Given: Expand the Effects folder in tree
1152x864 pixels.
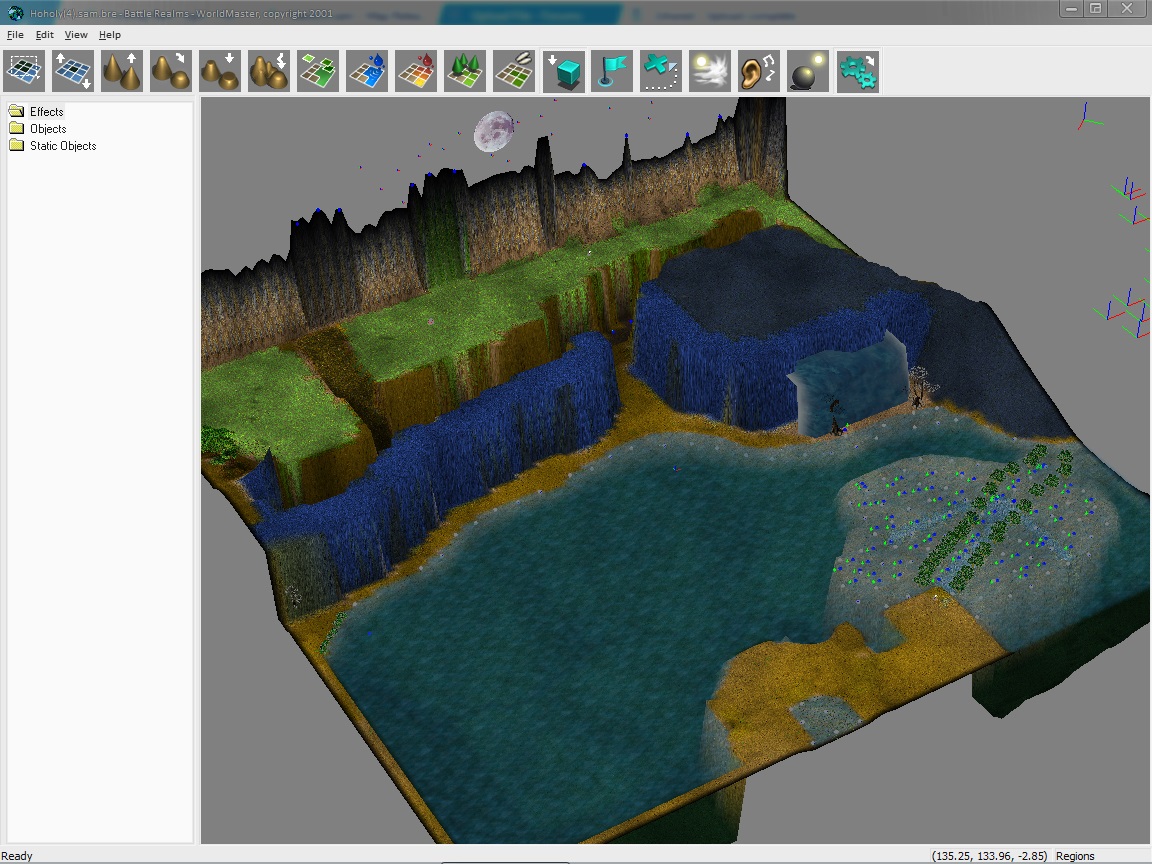Looking at the screenshot, I should point(46,112).
